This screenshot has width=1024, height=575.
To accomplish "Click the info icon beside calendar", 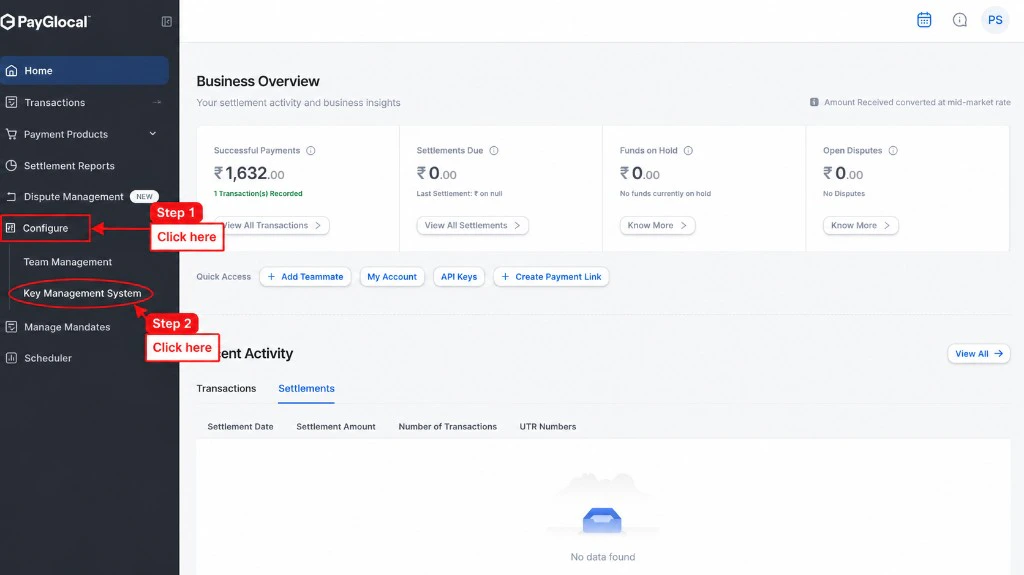I will [x=959, y=20].
